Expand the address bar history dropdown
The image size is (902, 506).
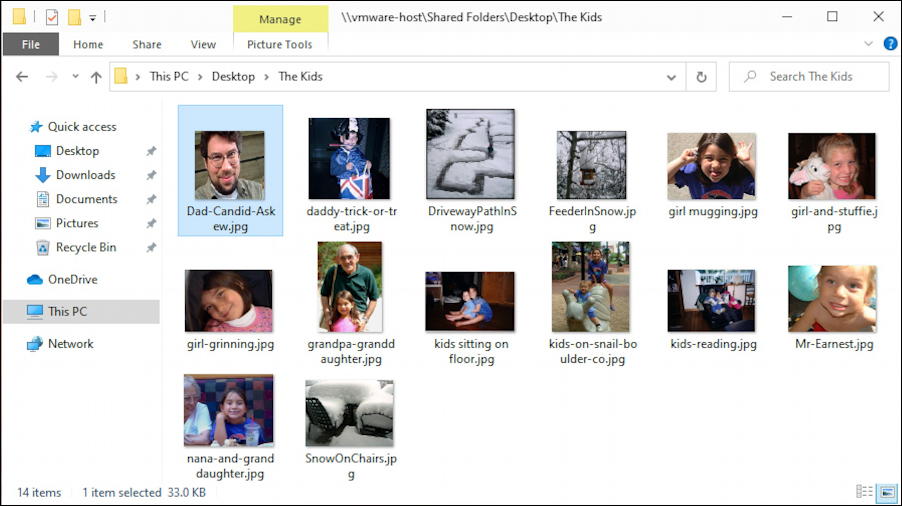(672, 77)
